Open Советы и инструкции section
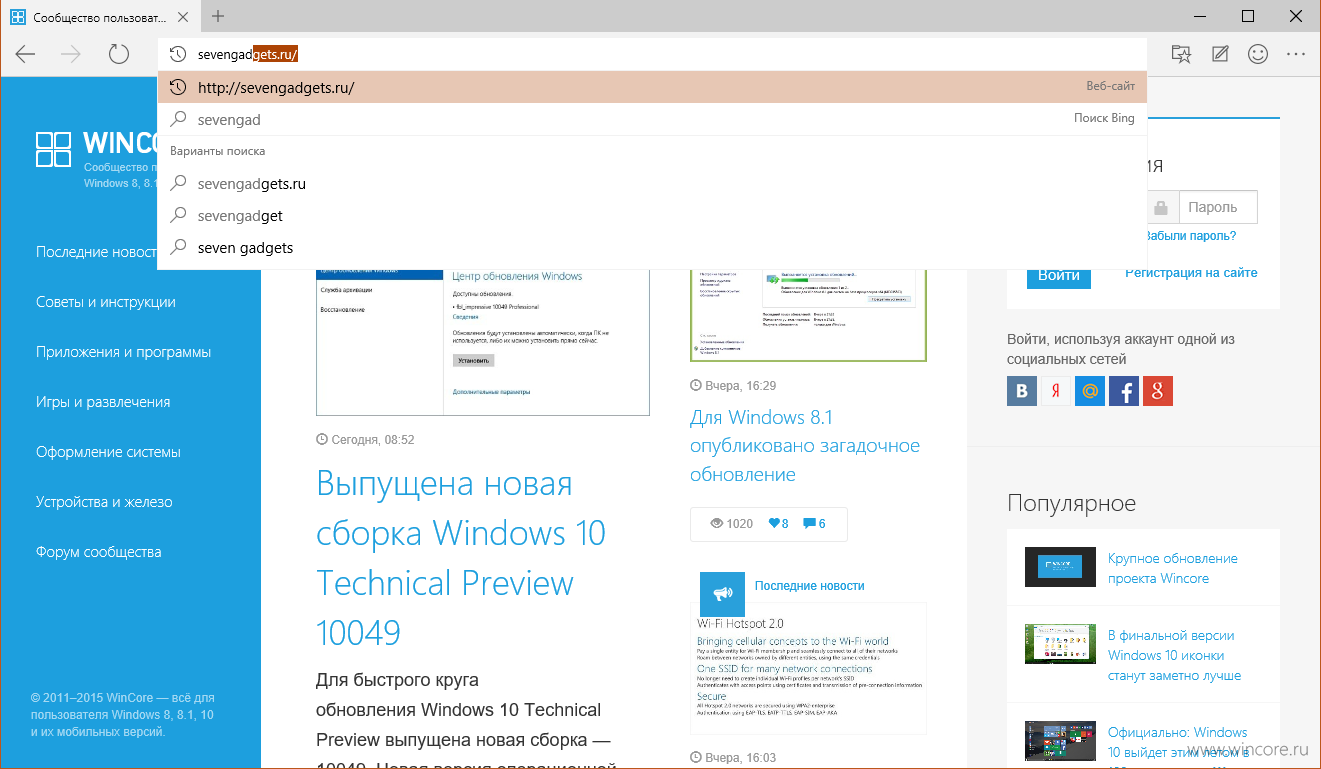 point(106,302)
